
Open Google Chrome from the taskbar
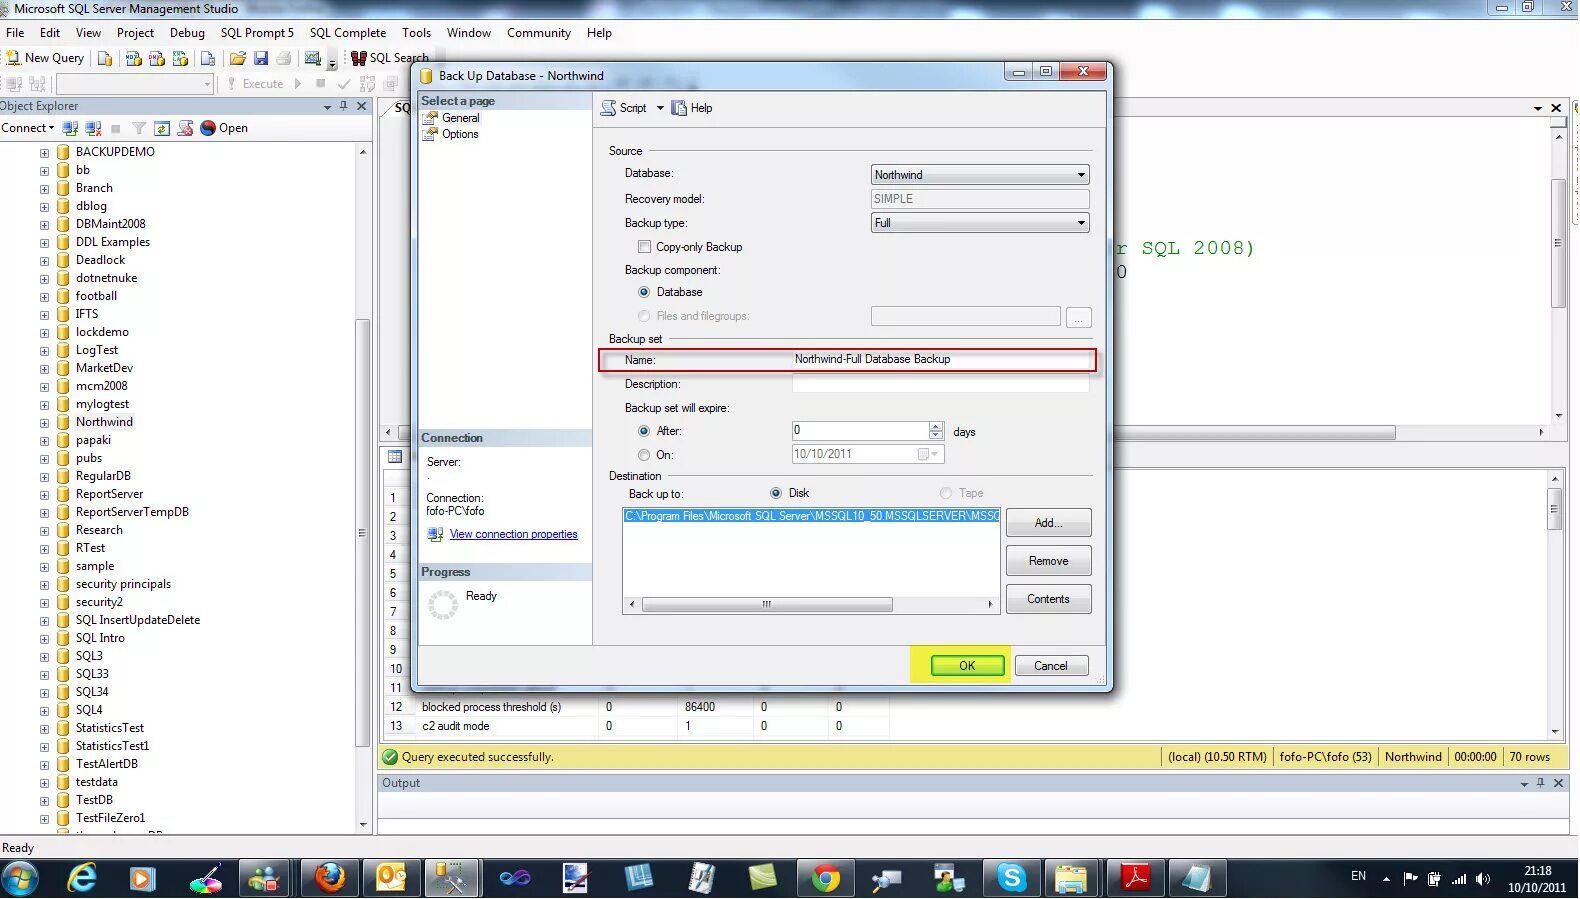pos(826,878)
